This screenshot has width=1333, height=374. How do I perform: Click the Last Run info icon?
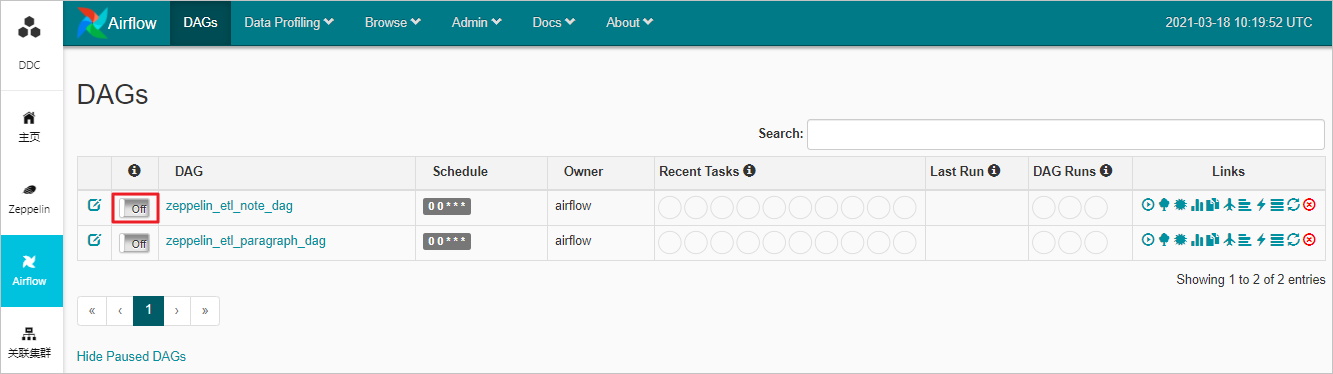click(x=994, y=171)
